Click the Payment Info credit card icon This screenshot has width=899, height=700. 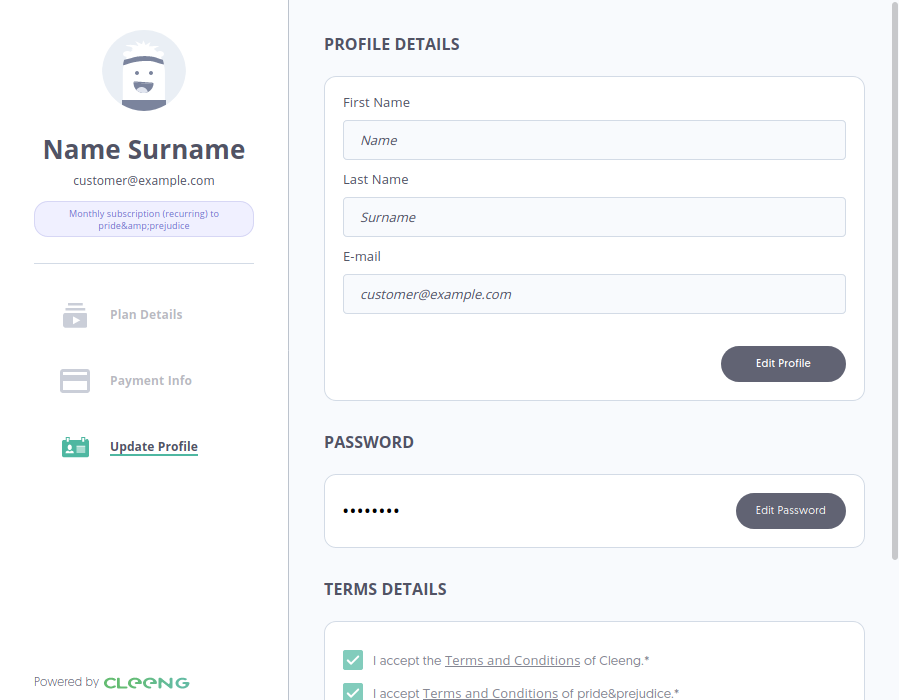(x=75, y=381)
